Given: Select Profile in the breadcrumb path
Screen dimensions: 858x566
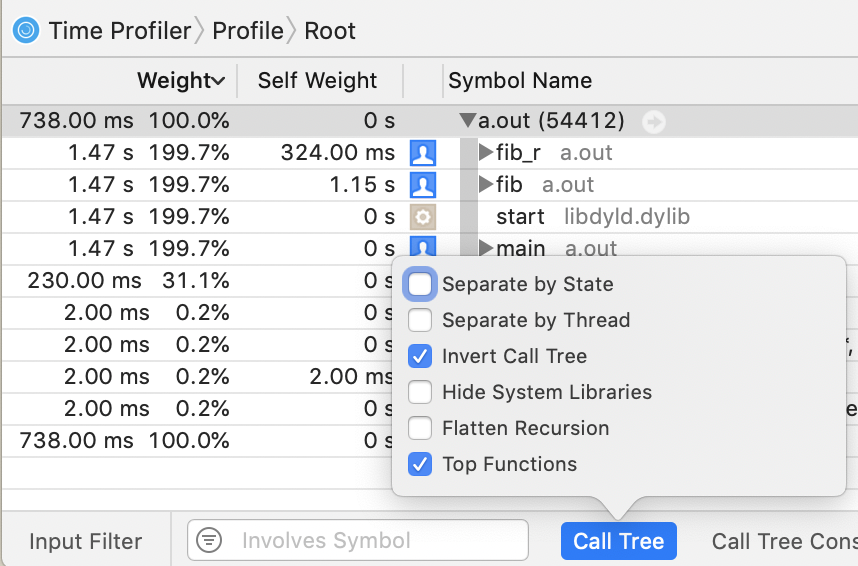Looking at the screenshot, I should tap(246, 31).
